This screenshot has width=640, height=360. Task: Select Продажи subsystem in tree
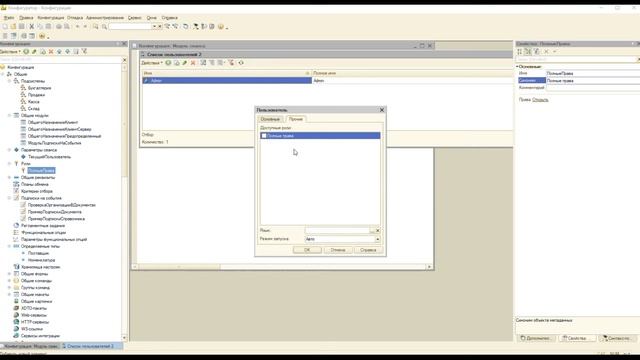tap(36, 95)
